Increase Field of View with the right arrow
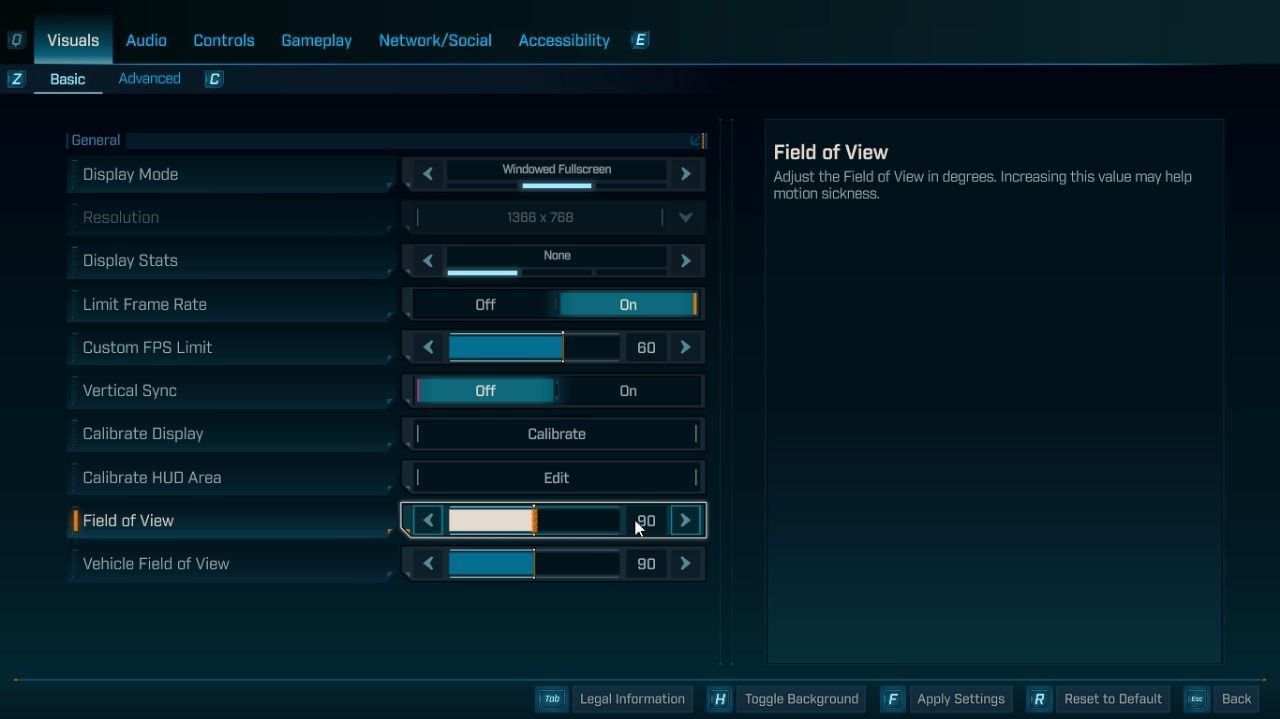This screenshot has height=719, width=1280. click(685, 520)
